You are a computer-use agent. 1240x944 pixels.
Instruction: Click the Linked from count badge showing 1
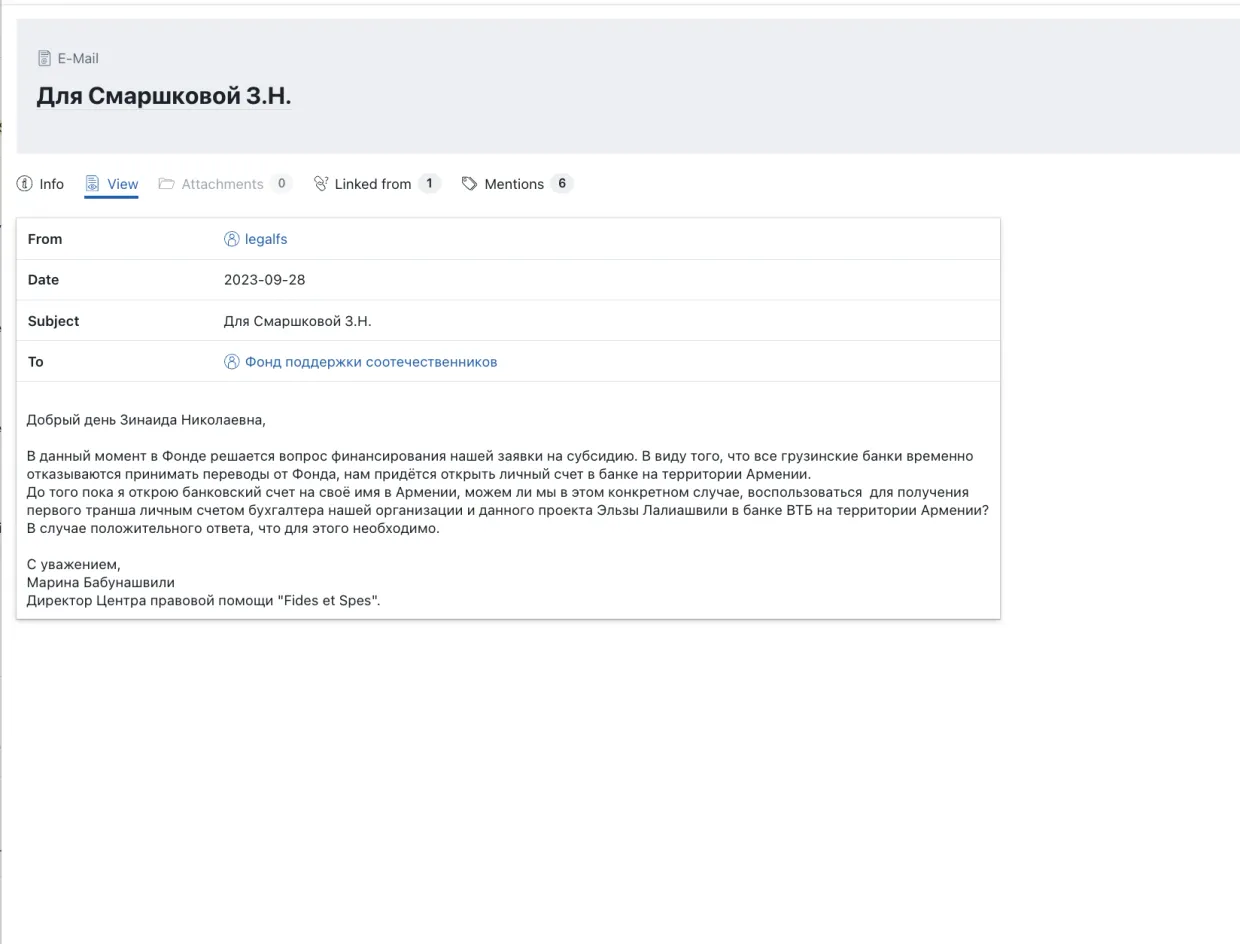pyautogui.click(x=429, y=183)
